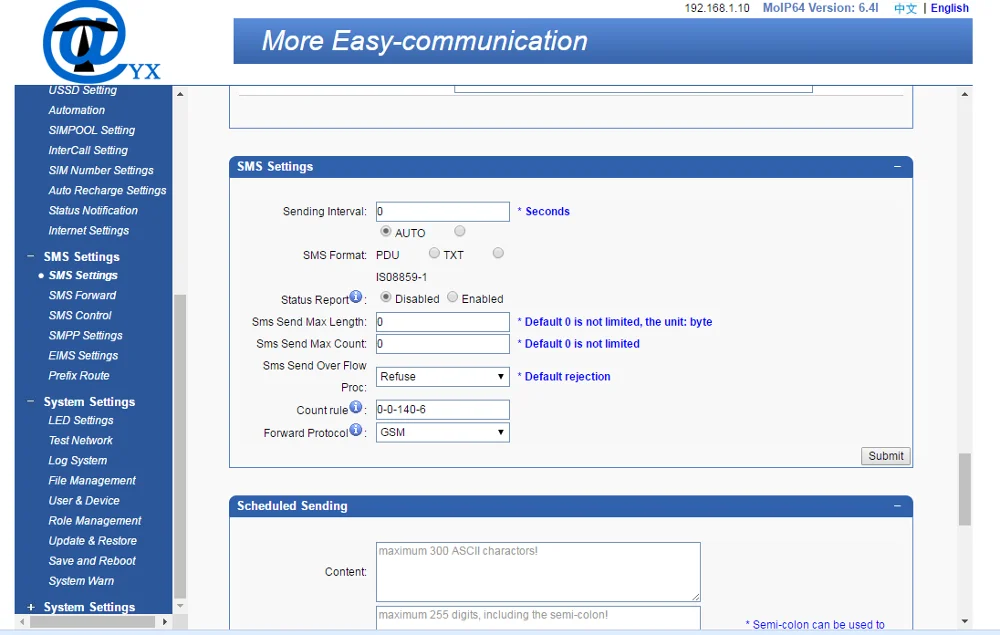Screen dimensions: 1000x635
Task: Click the info icon beside Count rule
Action: pyautogui.click(x=356, y=407)
